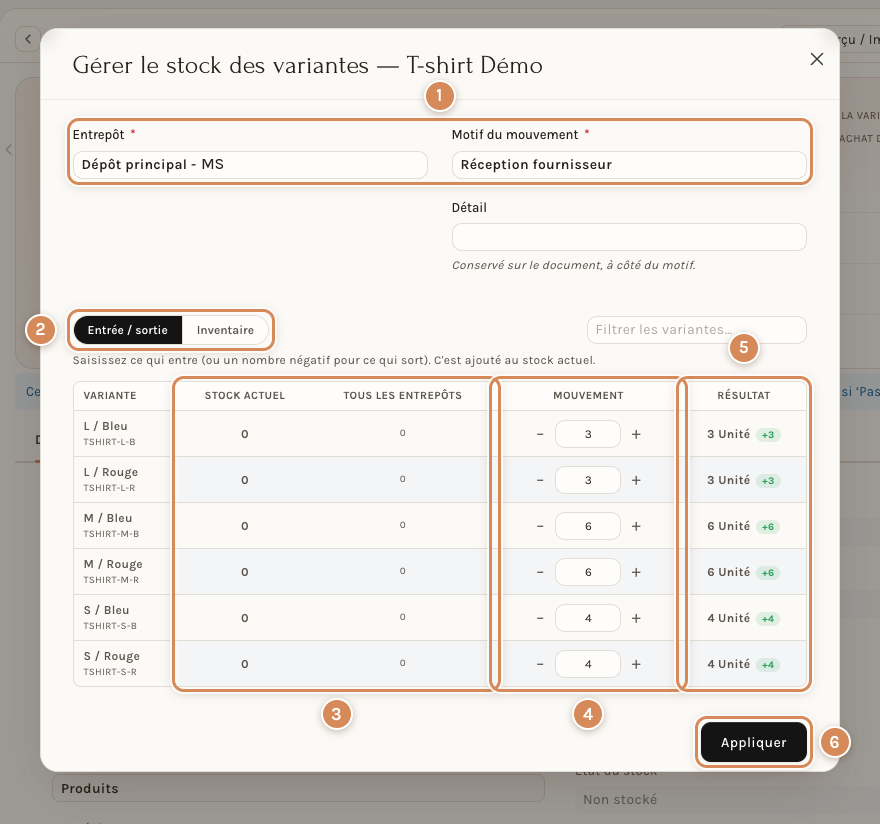Decrease movement for M / Bleu

[x=540, y=526]
